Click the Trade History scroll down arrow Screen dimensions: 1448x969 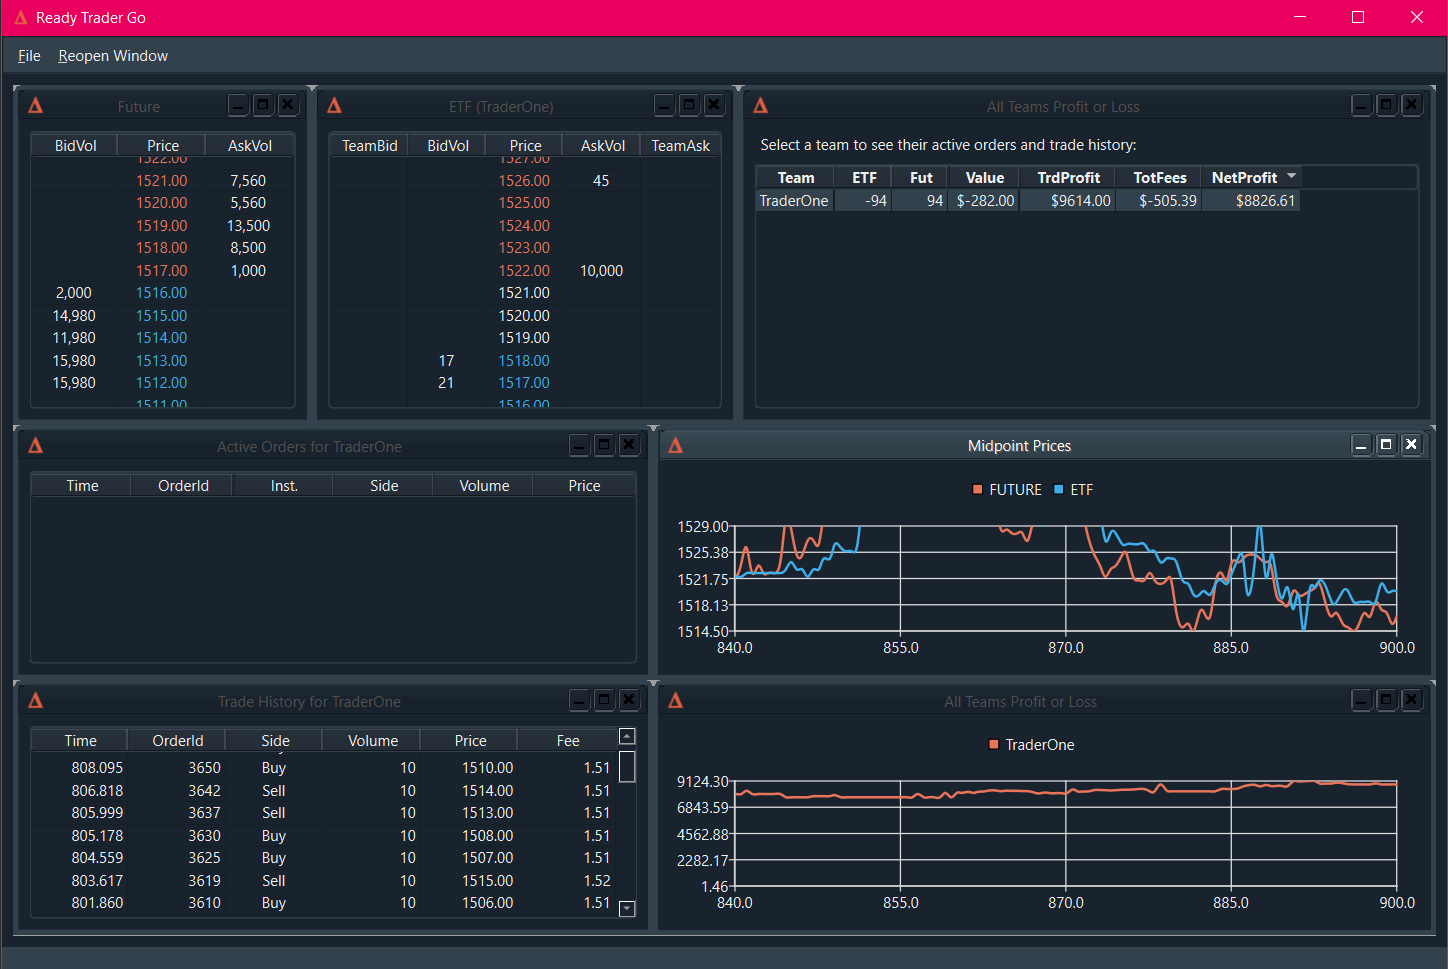[627, 909]
